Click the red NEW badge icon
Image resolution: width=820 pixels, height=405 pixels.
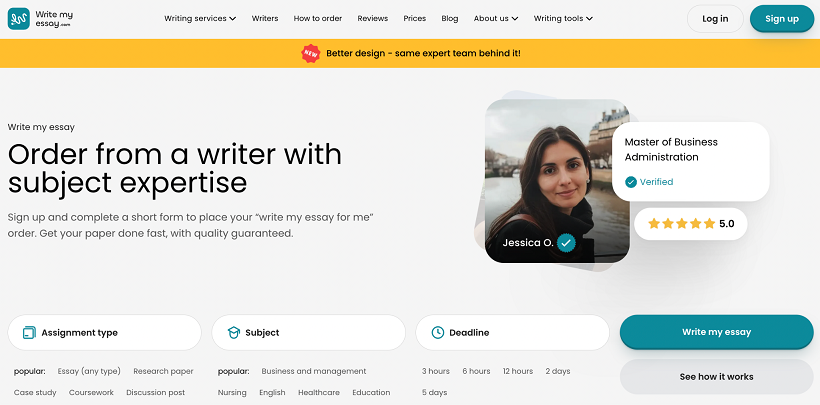(311, 53)
